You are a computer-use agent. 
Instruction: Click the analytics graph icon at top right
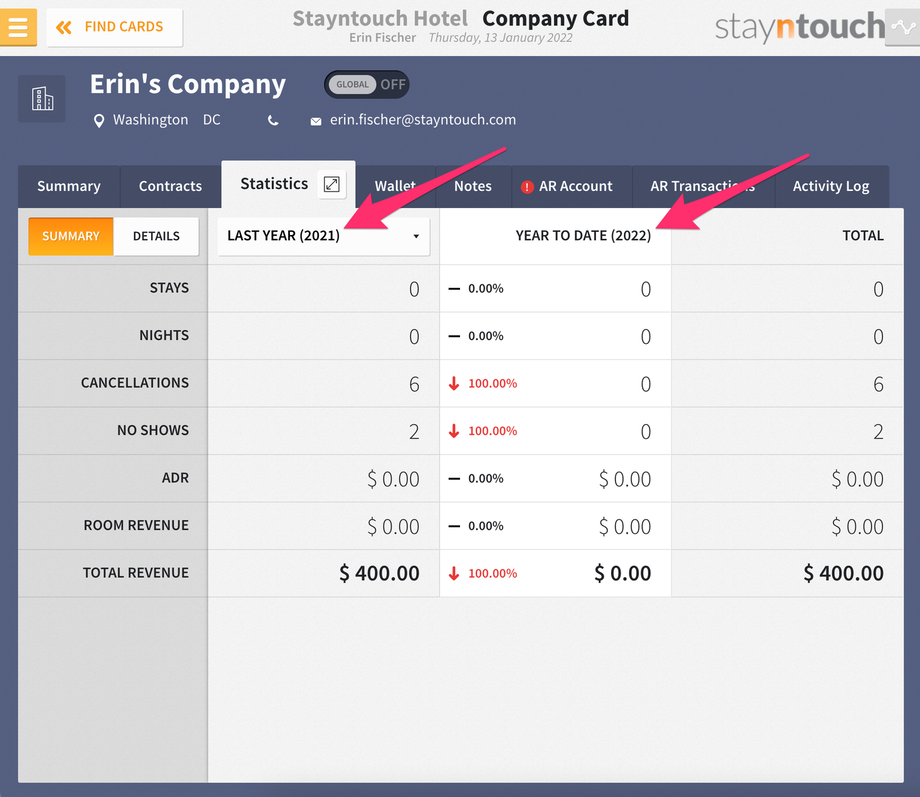click(x=902, y=27)
